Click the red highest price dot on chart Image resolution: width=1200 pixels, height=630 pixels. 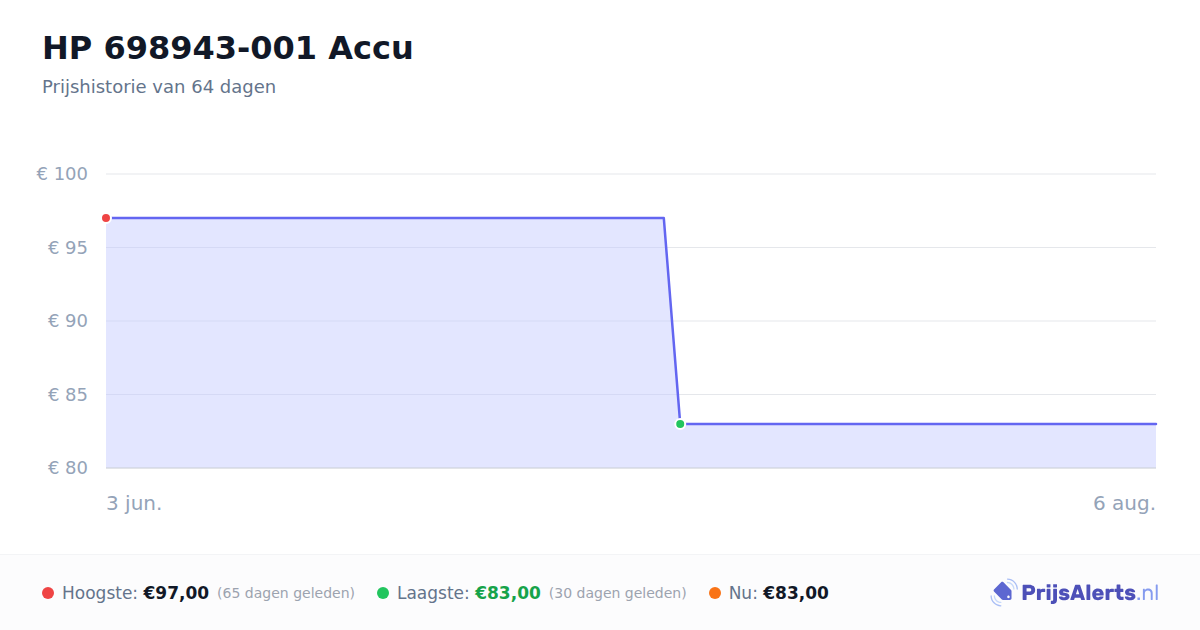coord(106,218)
